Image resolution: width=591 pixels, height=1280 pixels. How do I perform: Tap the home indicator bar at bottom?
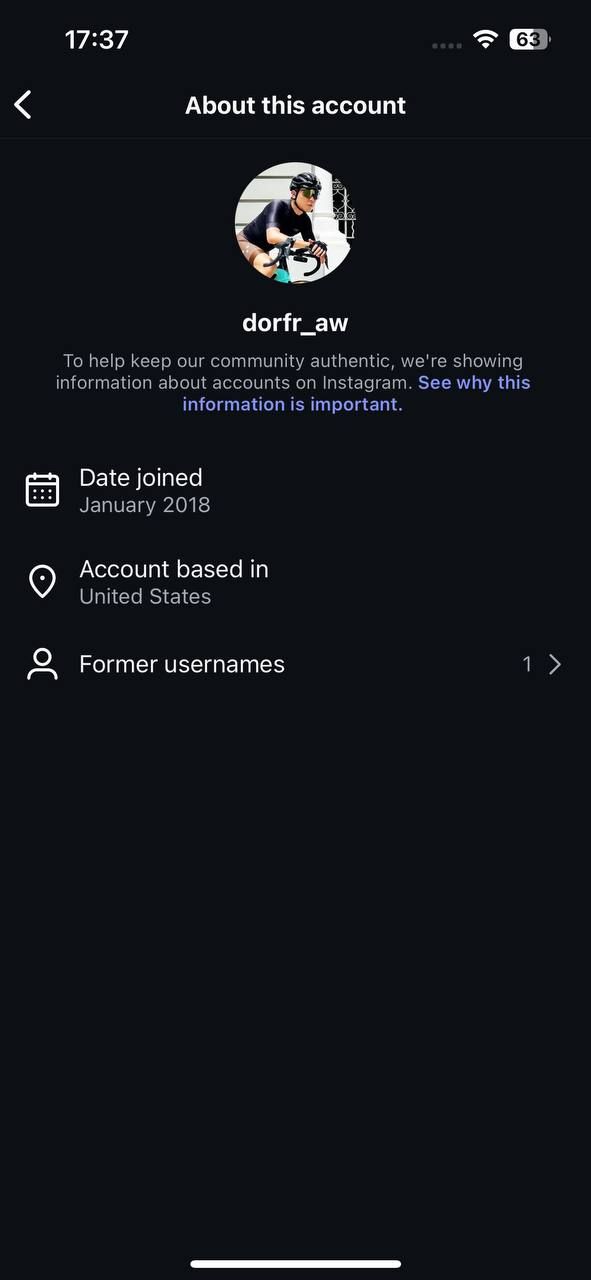(295, 1264)
